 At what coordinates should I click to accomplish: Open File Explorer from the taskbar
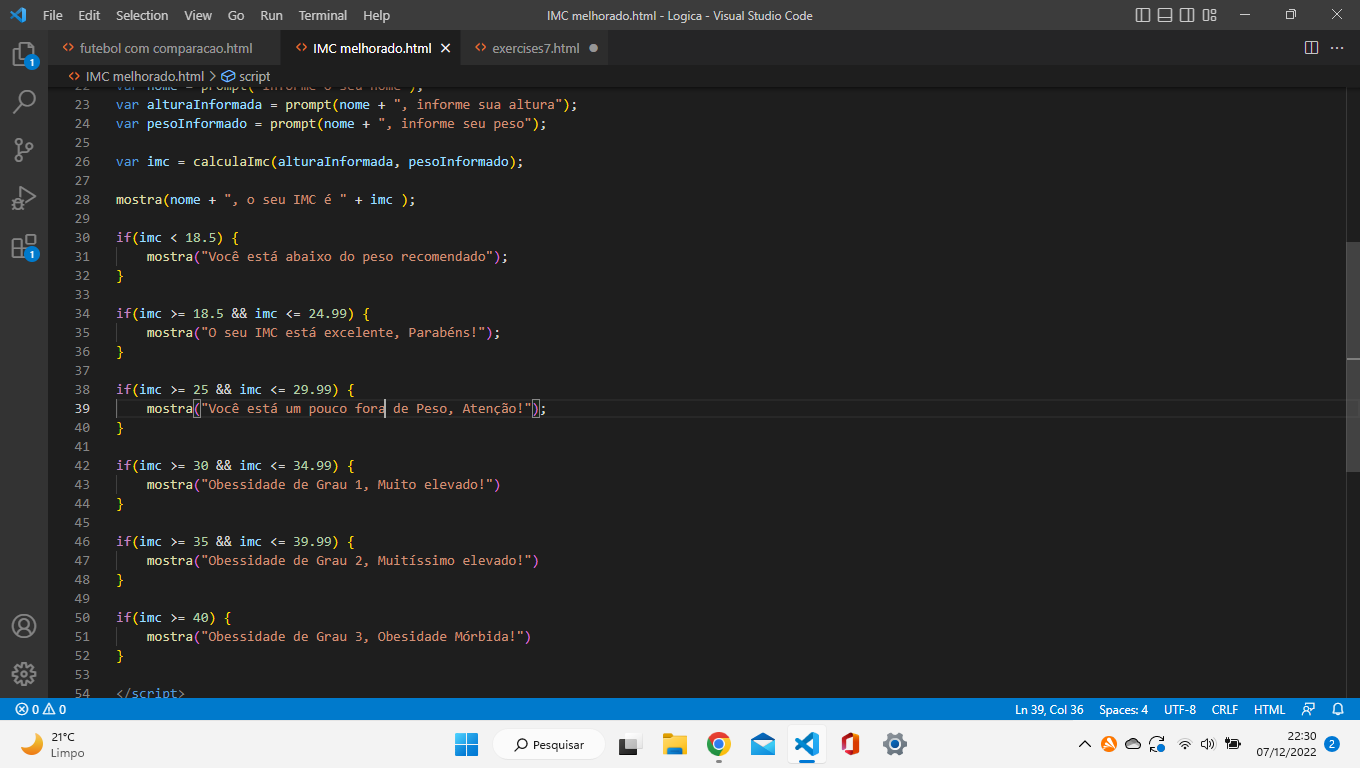(x=674, y=744)
